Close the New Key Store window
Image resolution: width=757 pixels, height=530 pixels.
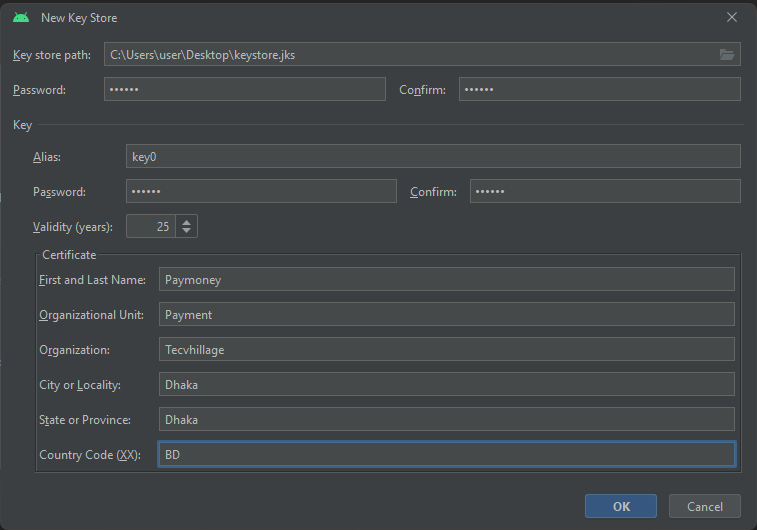pyautogui.click(x=732, y=17)
